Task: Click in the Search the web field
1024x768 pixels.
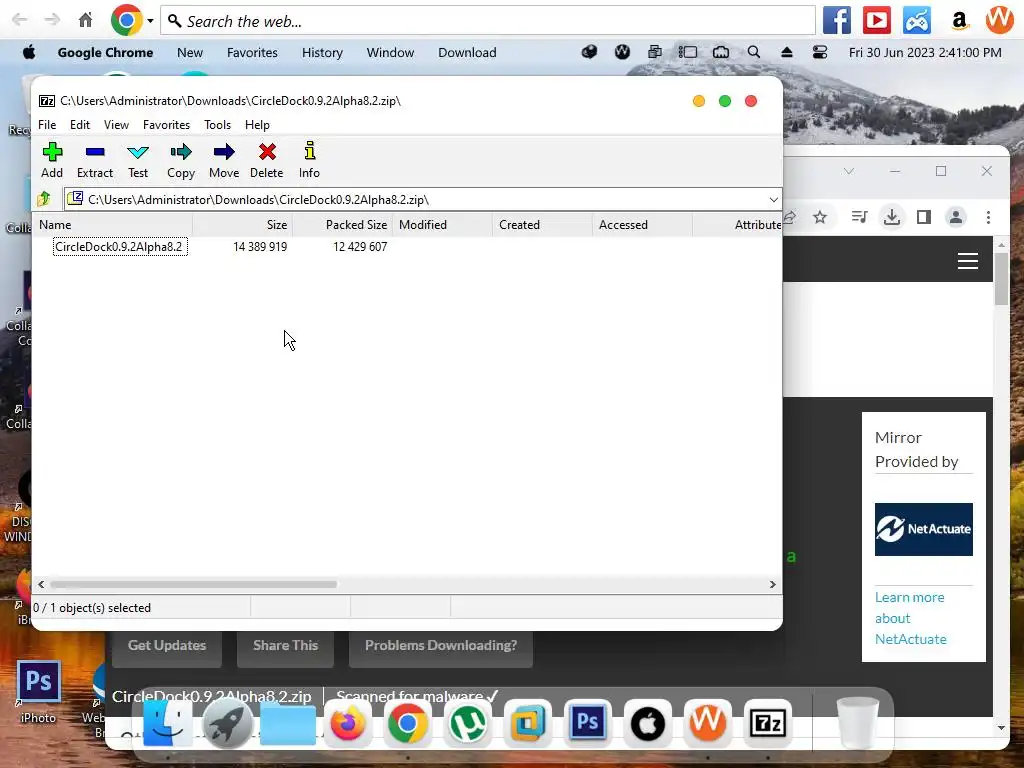Action: tap(488, 21)
